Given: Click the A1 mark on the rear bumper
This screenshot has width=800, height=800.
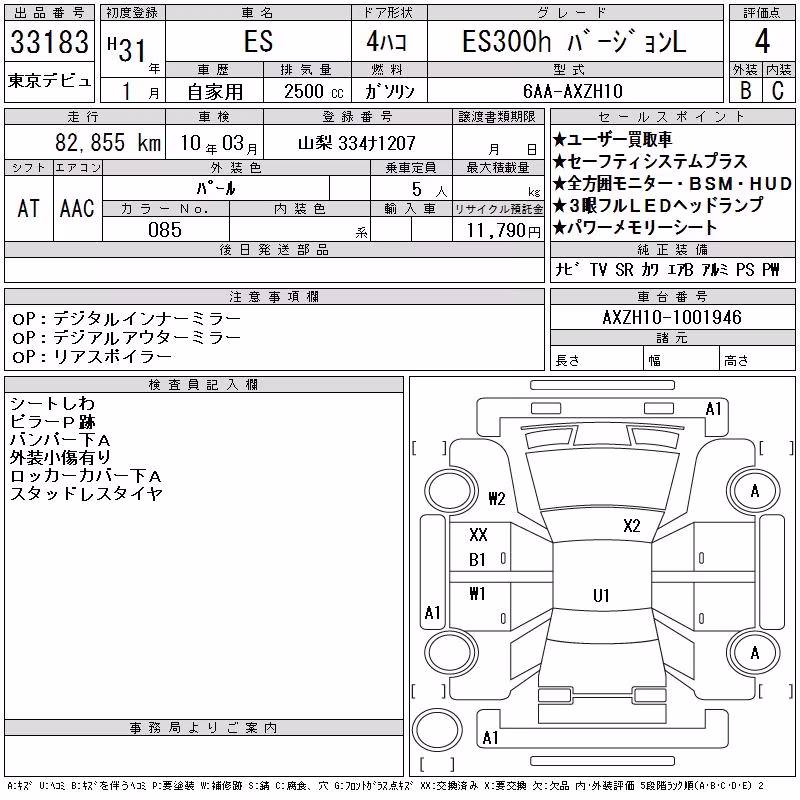Looking at the screenshot, I should [x=490, y=737].
